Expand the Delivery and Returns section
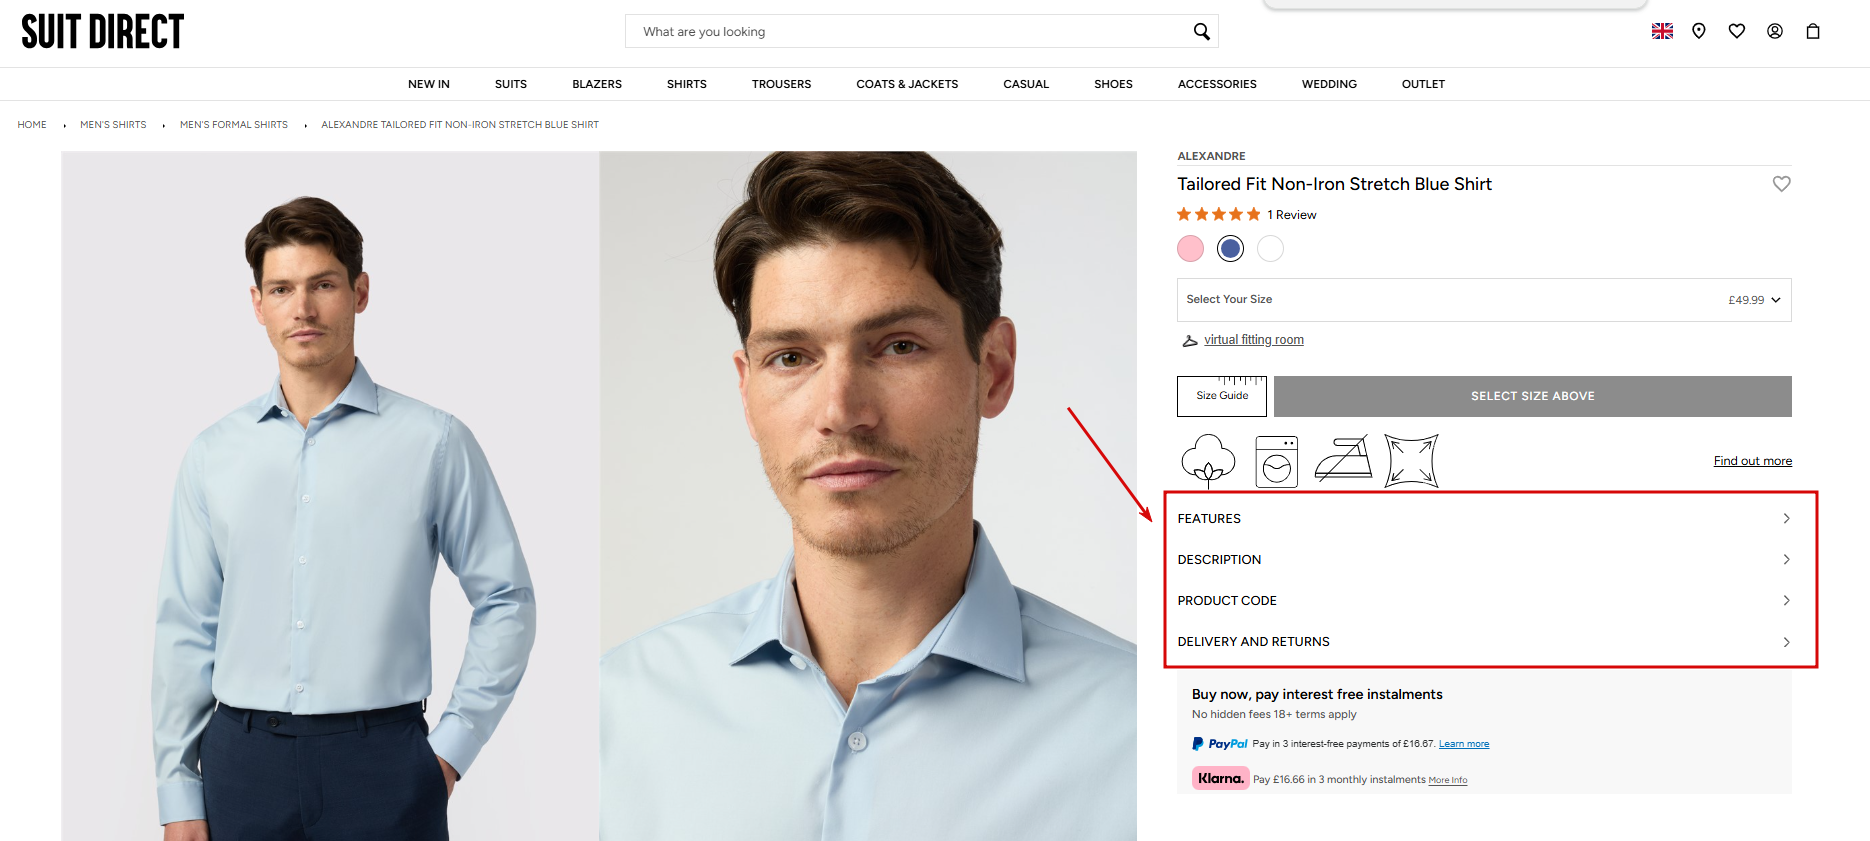 coord(1483,642)
